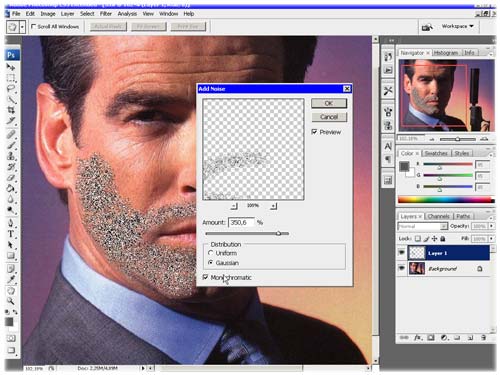The height and width of the screenshot is (375, 500).
Task: Open the Analysis menu
Action: coord(127,14)
